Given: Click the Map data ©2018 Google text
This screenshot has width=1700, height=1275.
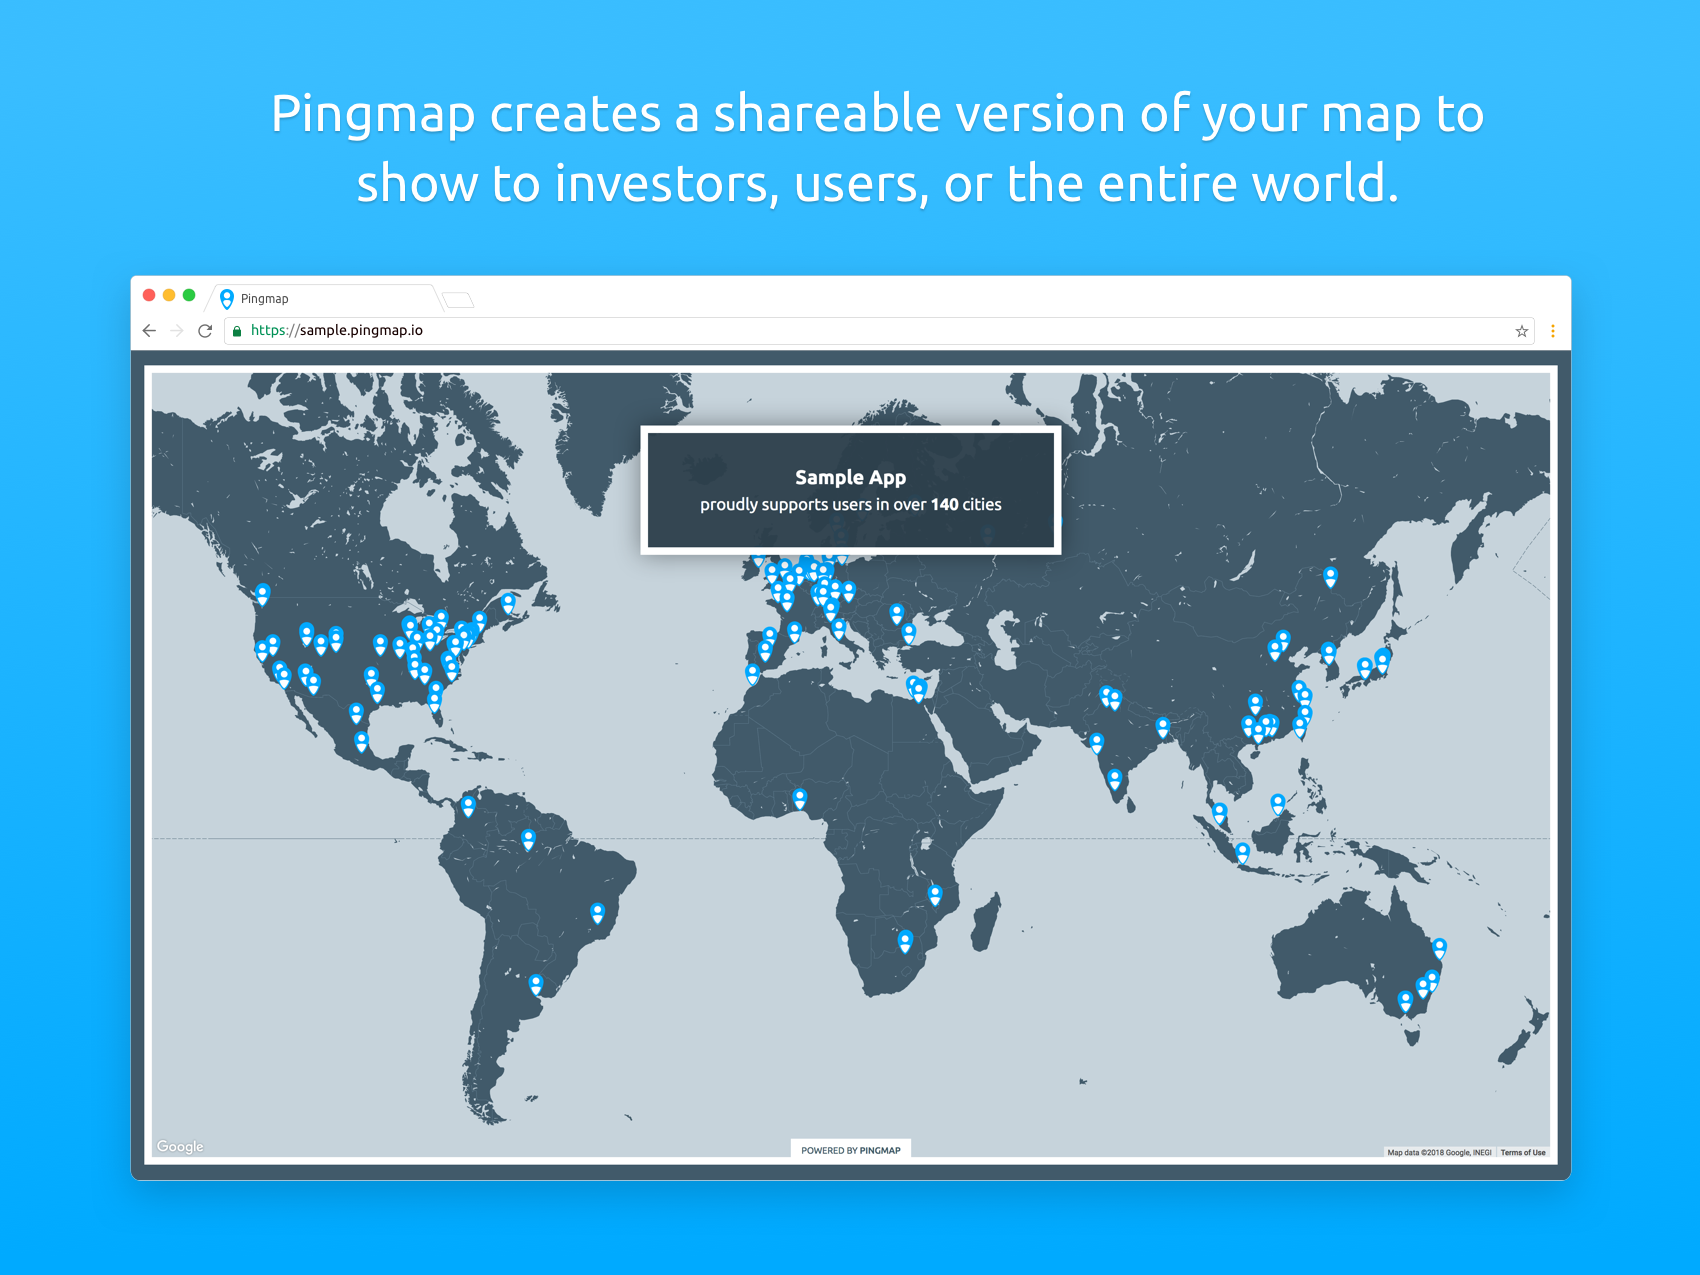Looking at the screenshot, I should [x=1439, y=1153].
